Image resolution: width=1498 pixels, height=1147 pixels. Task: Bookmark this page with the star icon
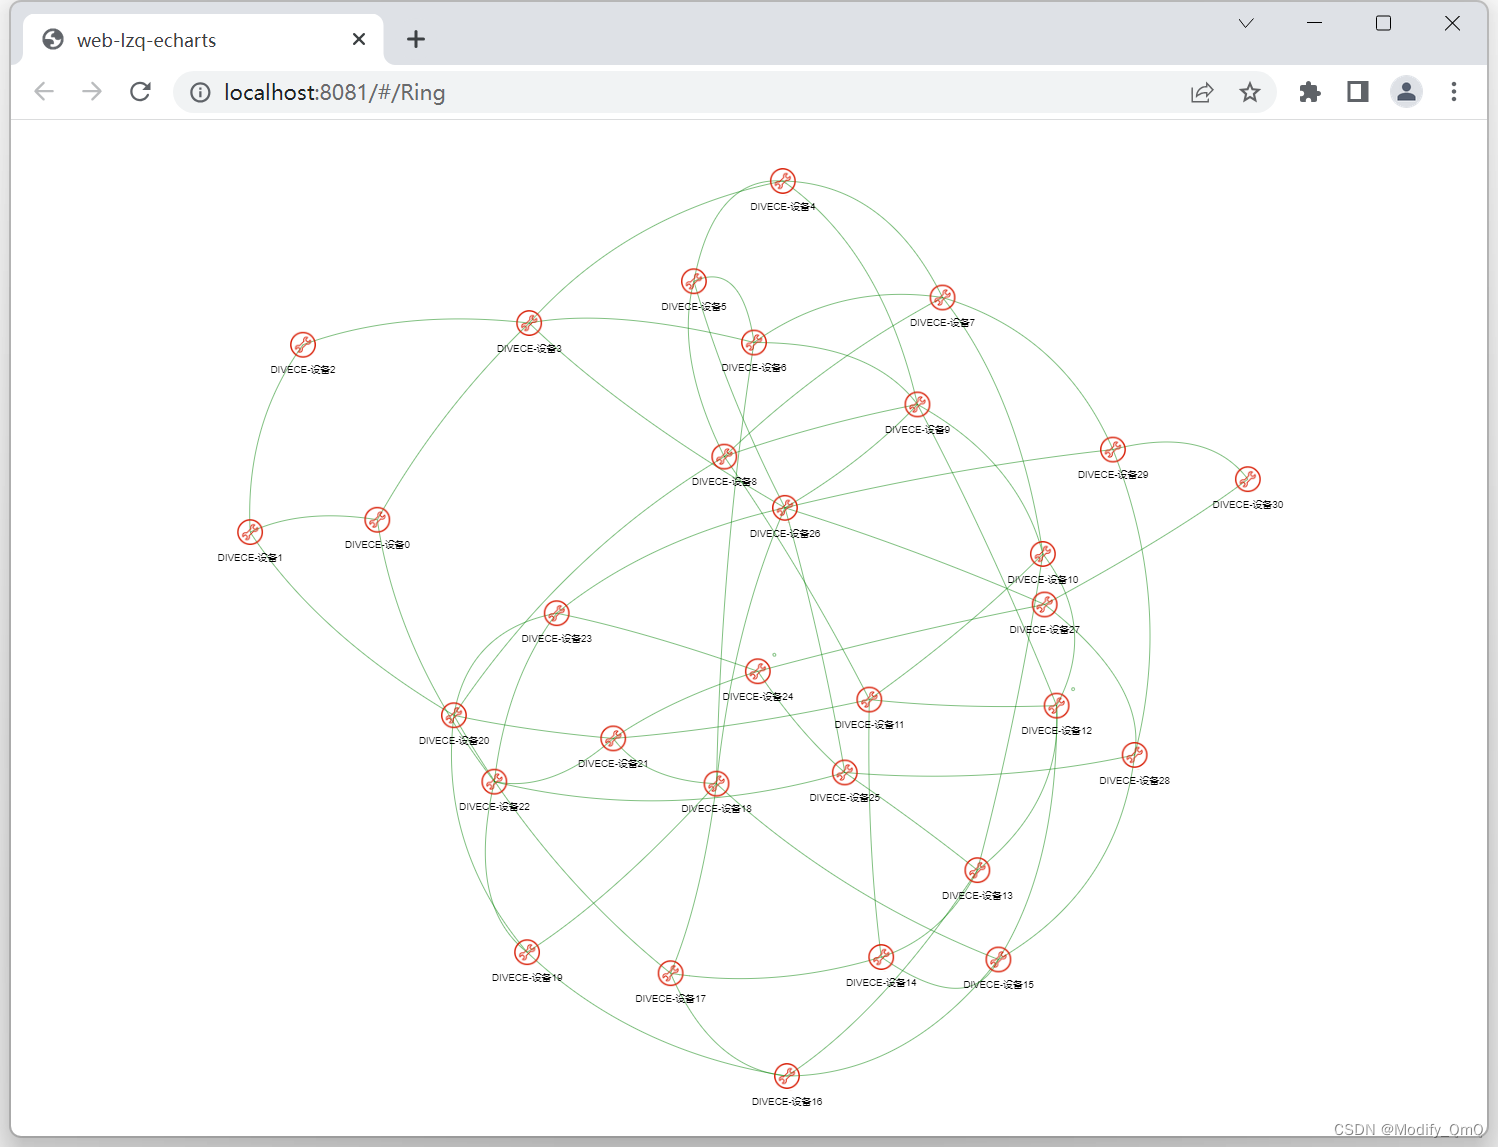pyautogui.click(x=1250, y=91)
